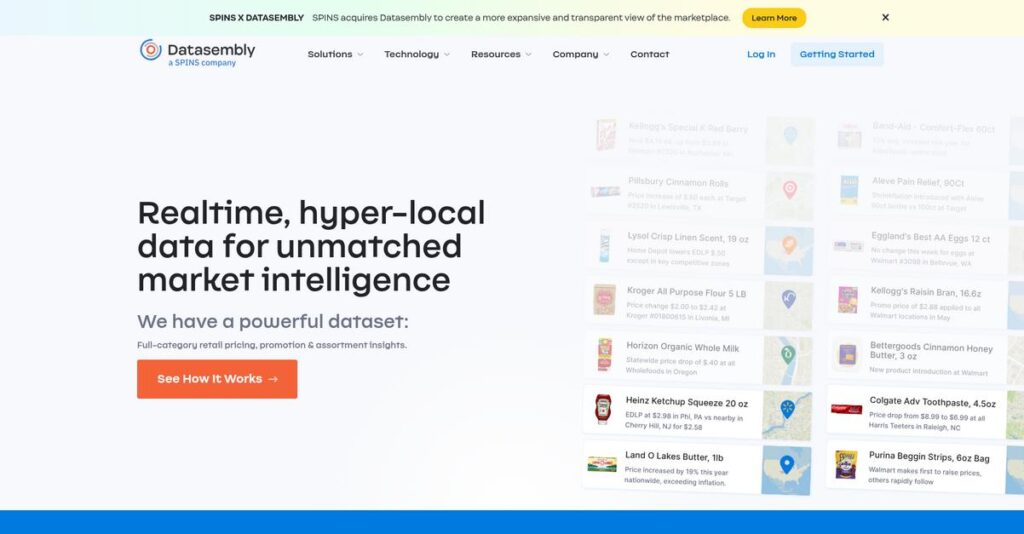Screen dimensions: 1024x534
Task: Click 'Kroger All Purpose Flour 5 LB' title
Action: (x=686, y=292)
